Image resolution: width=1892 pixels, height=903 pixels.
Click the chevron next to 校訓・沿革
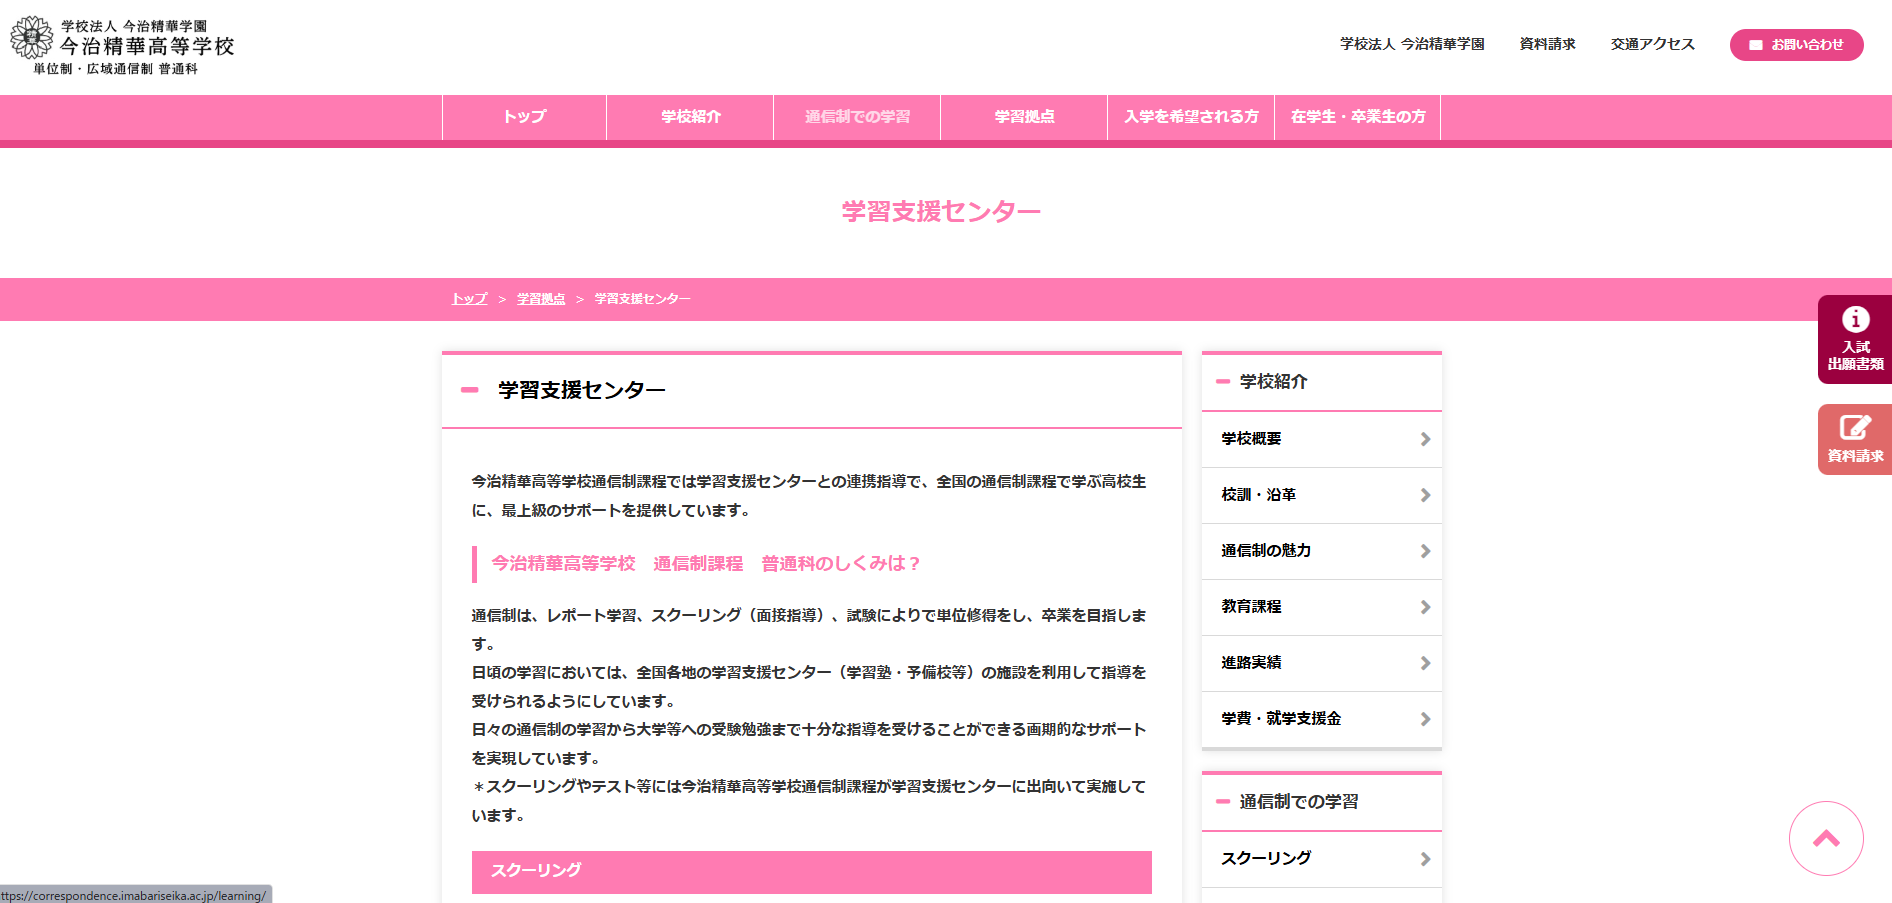(x=1425, y=495)
